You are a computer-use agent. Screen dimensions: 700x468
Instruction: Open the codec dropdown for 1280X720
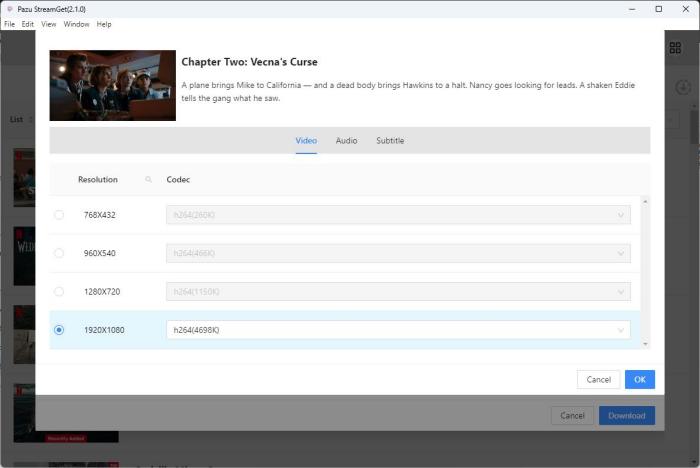coord(398,292)
